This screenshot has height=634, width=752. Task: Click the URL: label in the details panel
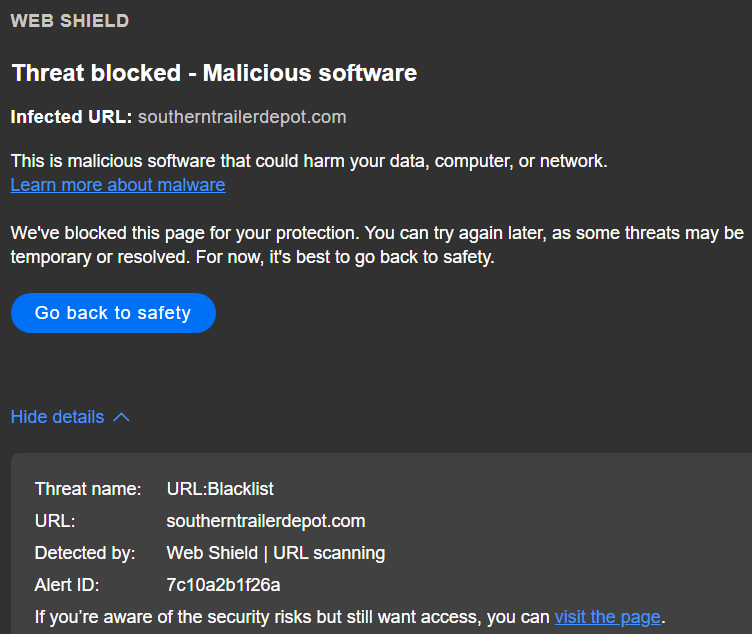pos(55,521)
